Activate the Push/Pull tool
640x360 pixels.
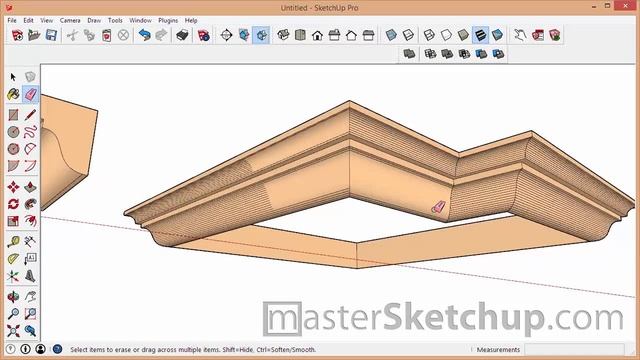(30, 187)
